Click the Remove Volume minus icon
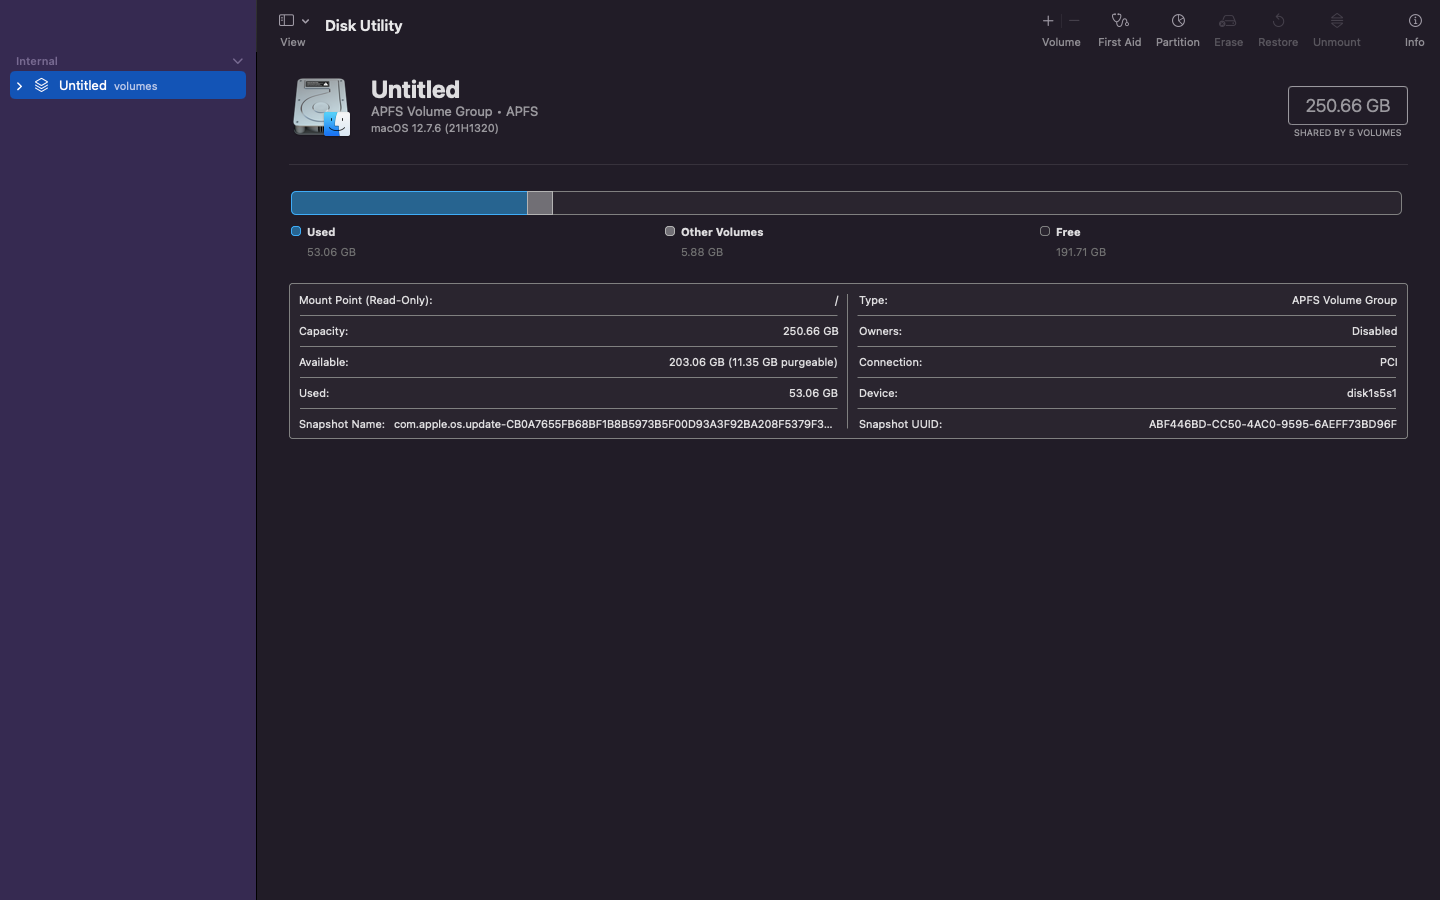Viewport: 1440px width, 900px height. (x=1074, y=21)
